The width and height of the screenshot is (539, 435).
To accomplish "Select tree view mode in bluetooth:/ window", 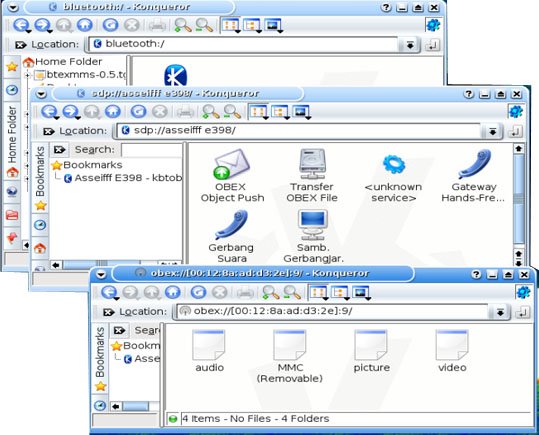I will tap(252, 25).
